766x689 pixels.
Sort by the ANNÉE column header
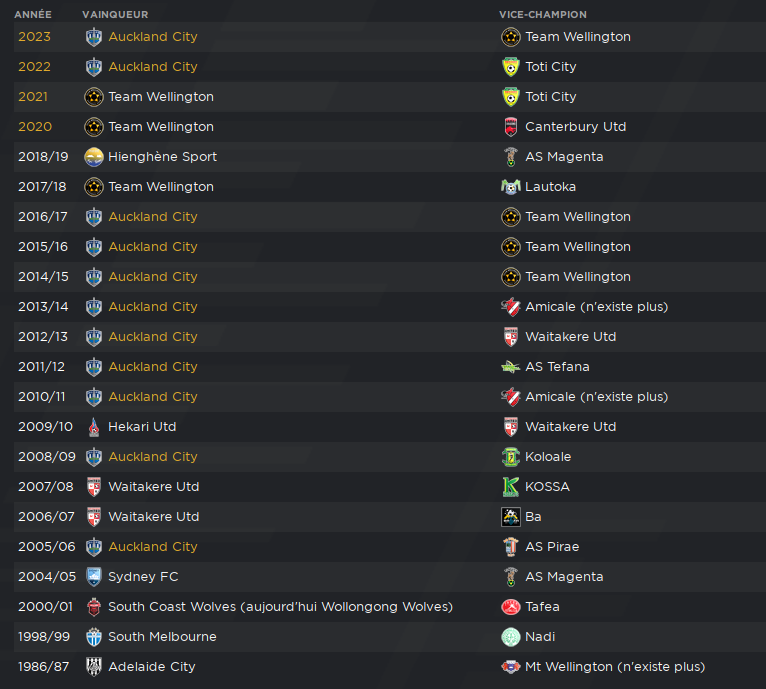click(x=33, y=15)
